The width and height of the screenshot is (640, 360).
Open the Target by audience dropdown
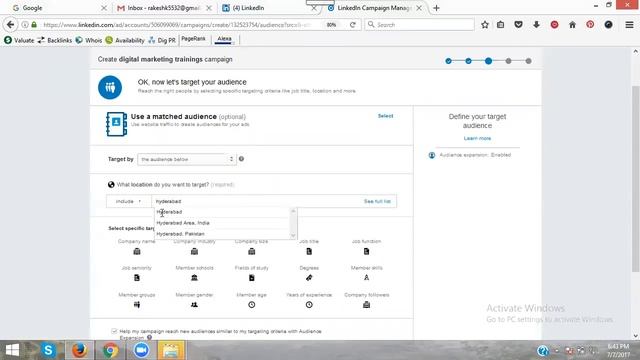tap(187, 159)
